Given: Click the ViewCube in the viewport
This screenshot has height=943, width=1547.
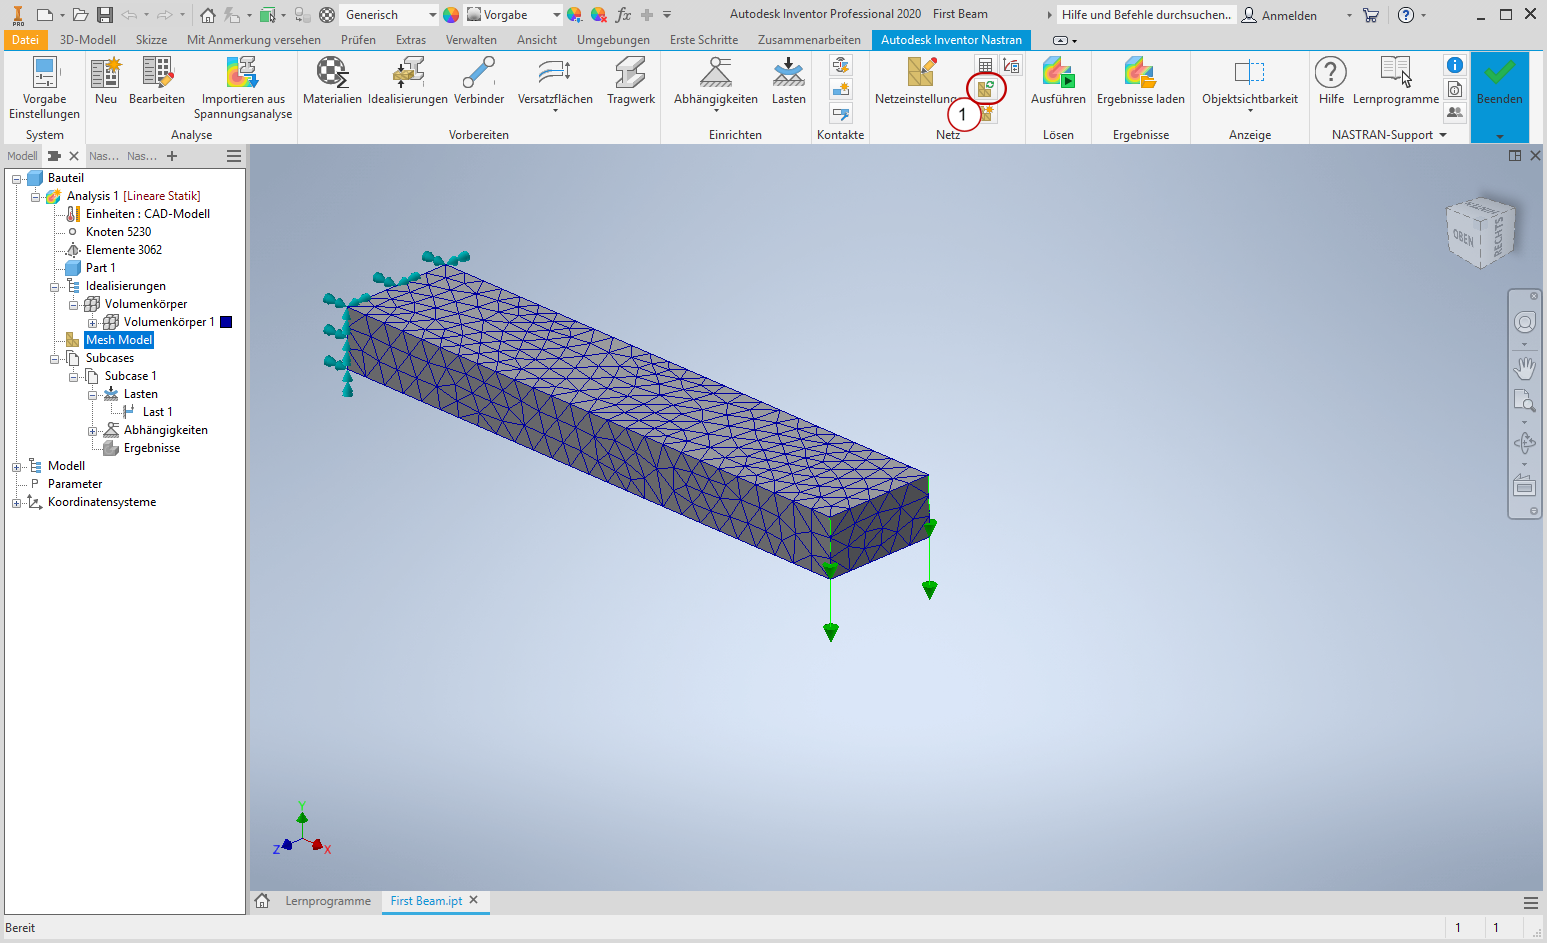Looking at the screenshot, I should (1481, 232).
